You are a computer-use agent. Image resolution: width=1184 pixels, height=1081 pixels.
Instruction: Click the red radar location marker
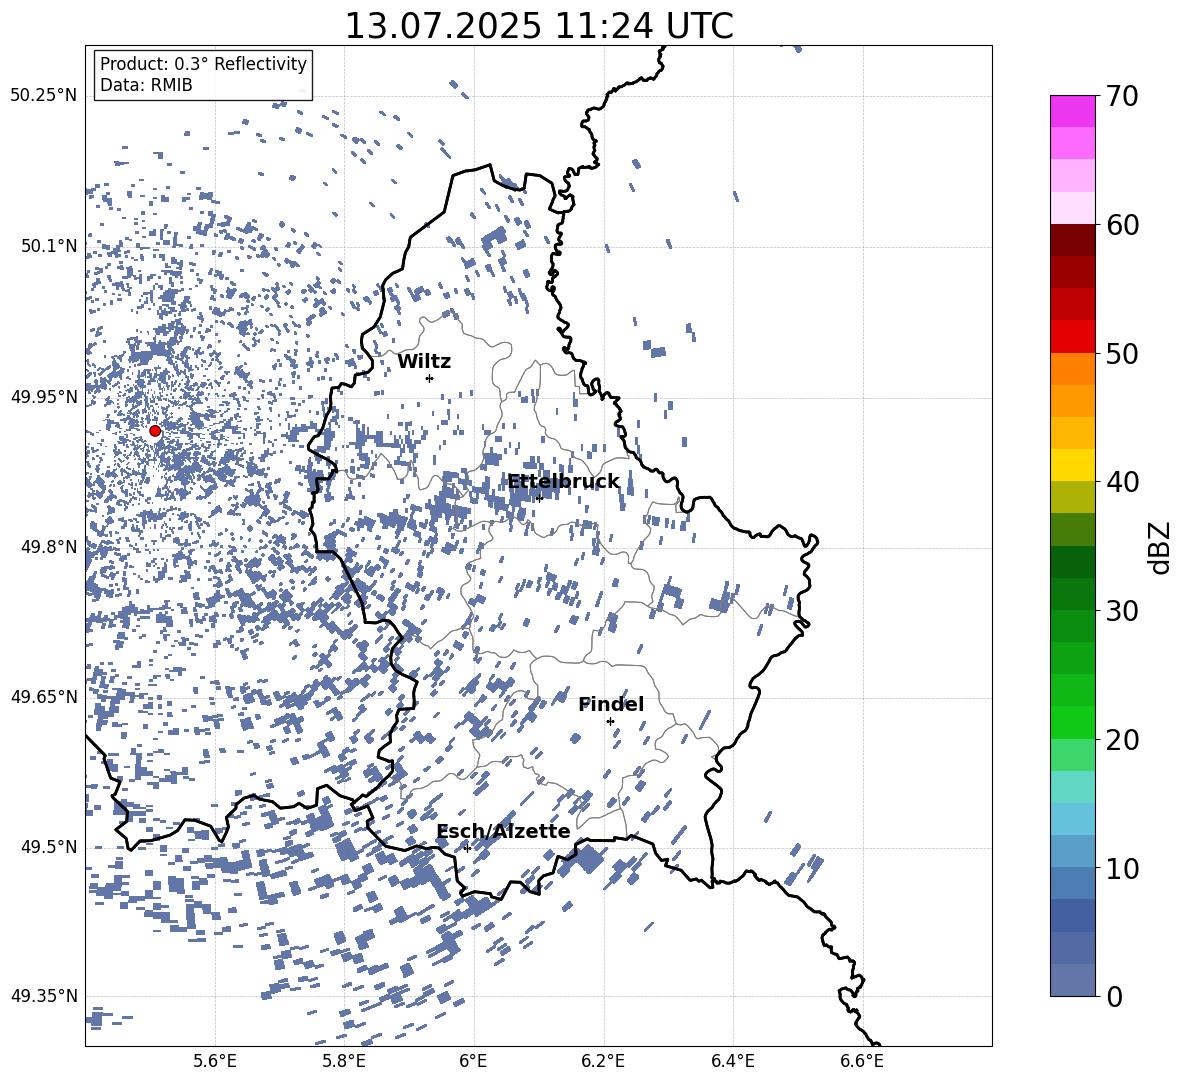tap(155, 431)
